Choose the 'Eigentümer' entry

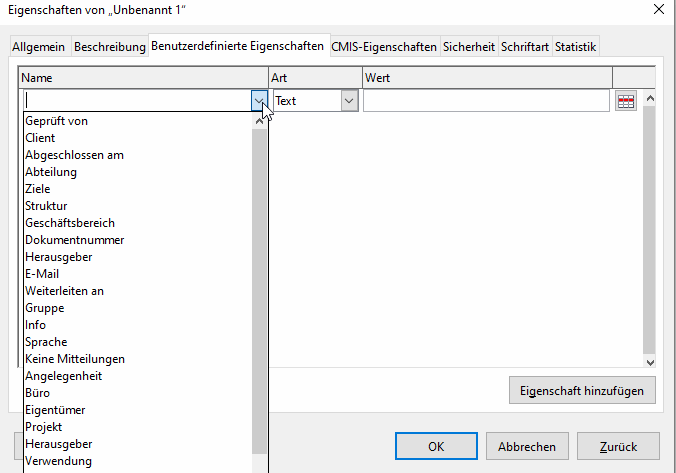tap(138, 410)
